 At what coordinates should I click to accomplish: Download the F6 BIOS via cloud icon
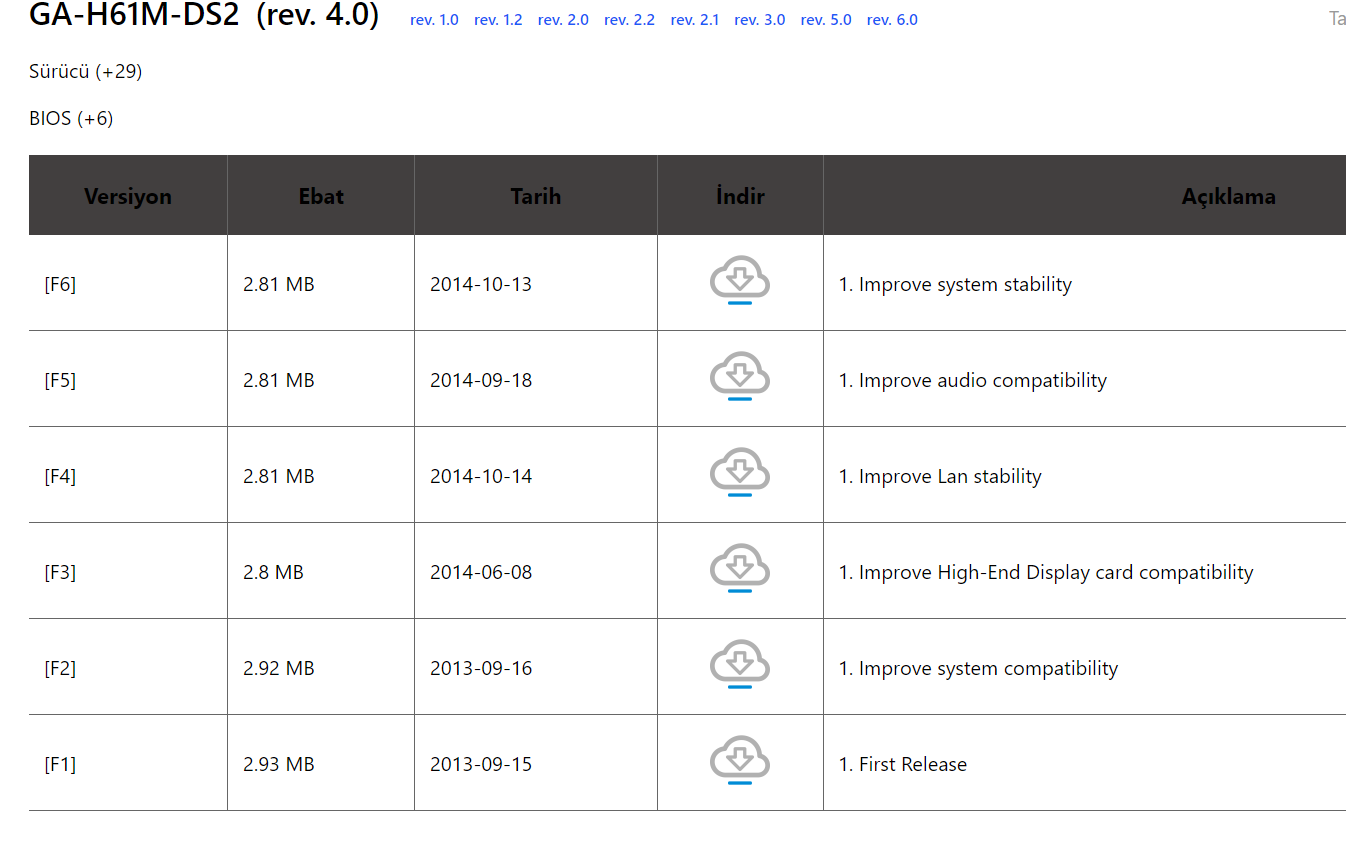coord(740,281)
